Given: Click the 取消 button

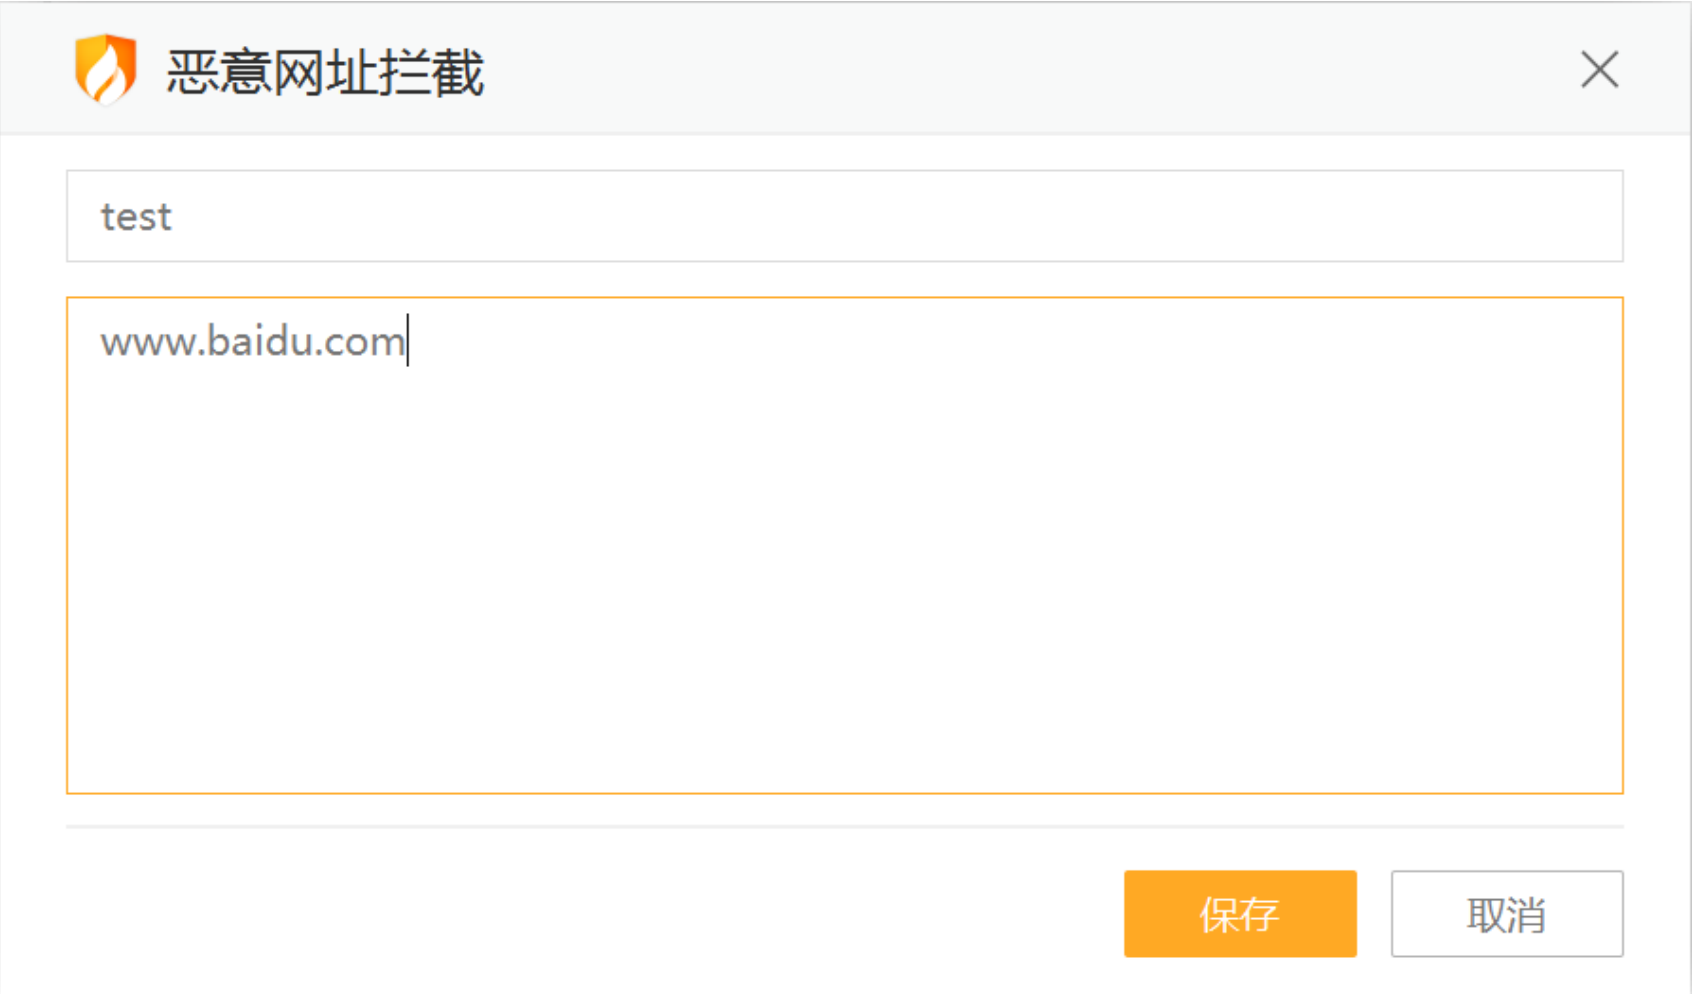Looking at the screenshot, I should pyautogui.click(x=1506, y=914).
